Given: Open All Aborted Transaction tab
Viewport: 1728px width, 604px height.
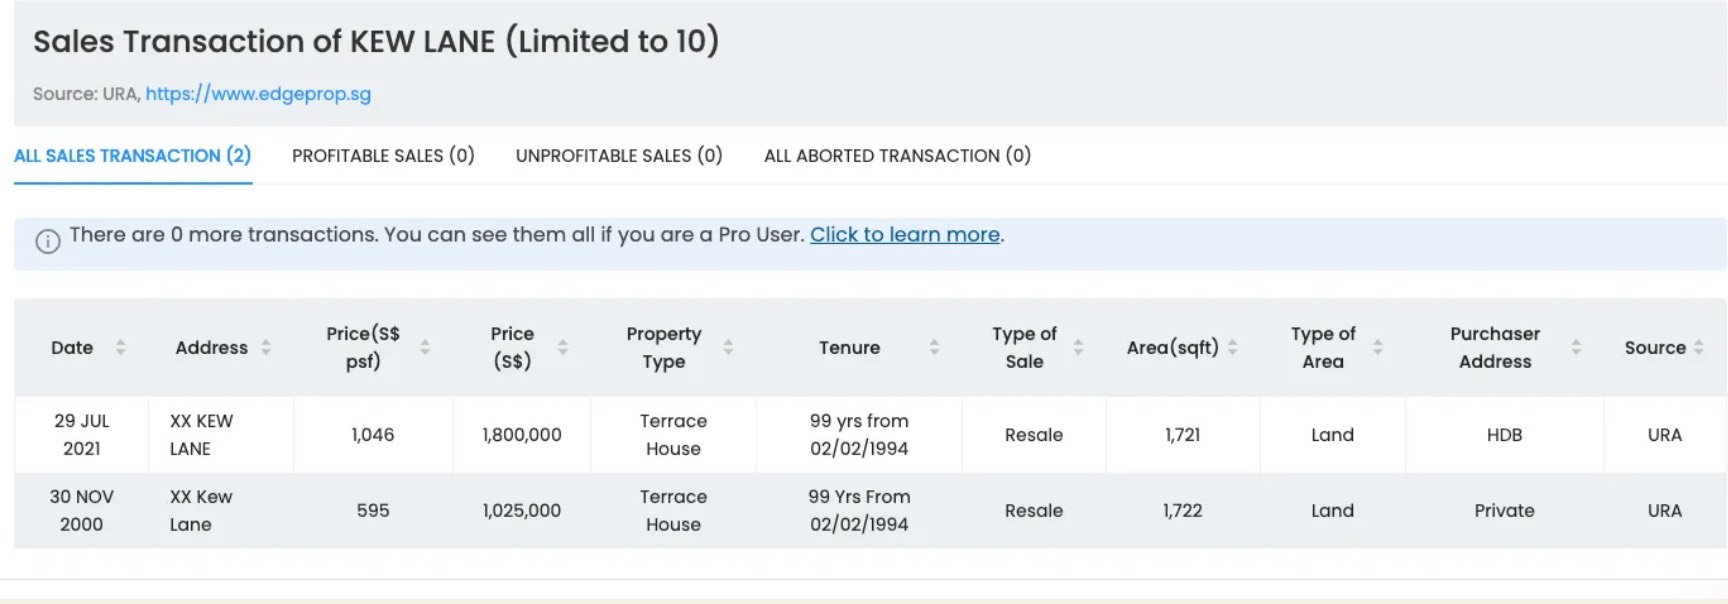Looking at the screenshot, I should click(897, 156).
